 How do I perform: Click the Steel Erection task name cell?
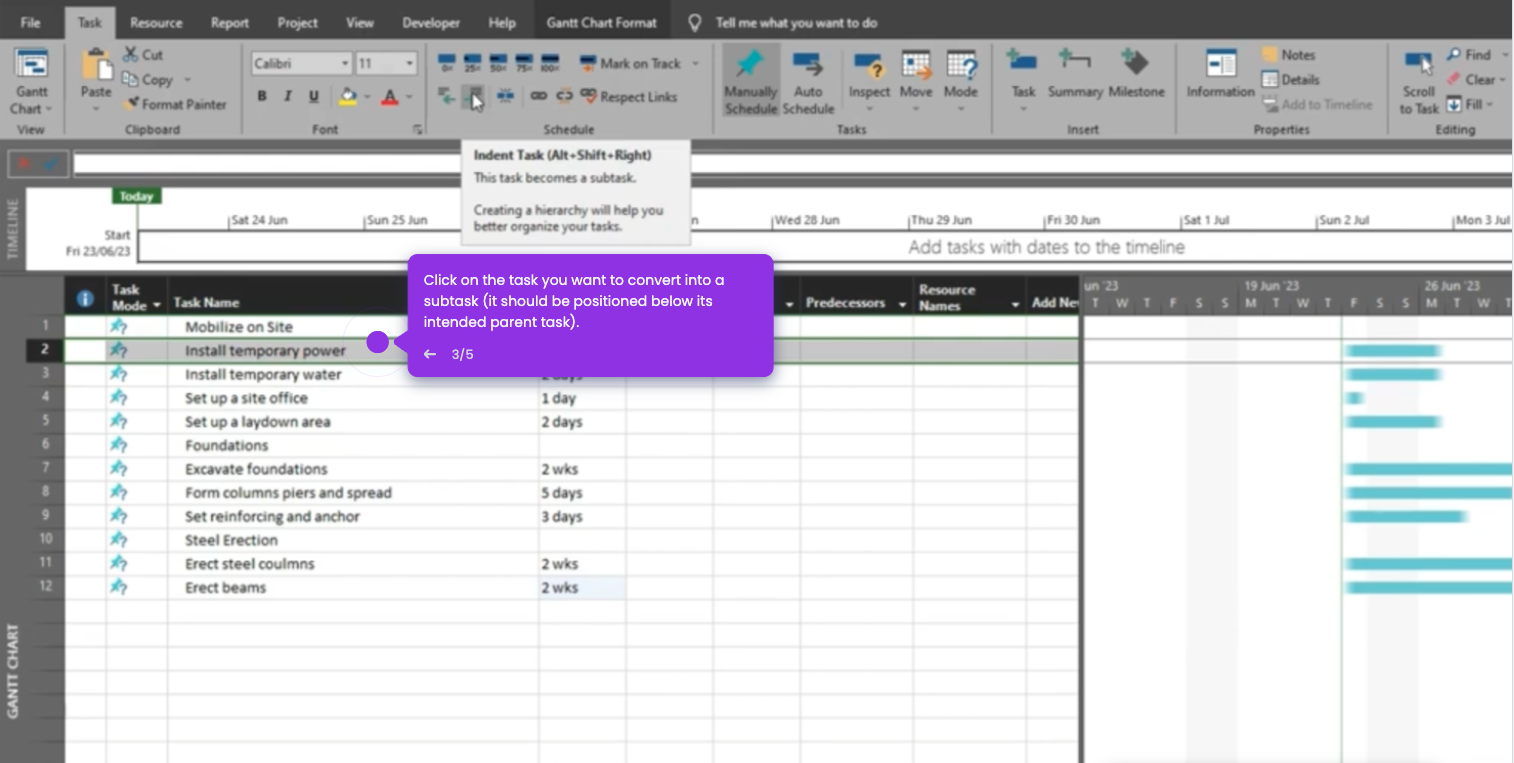353,540
